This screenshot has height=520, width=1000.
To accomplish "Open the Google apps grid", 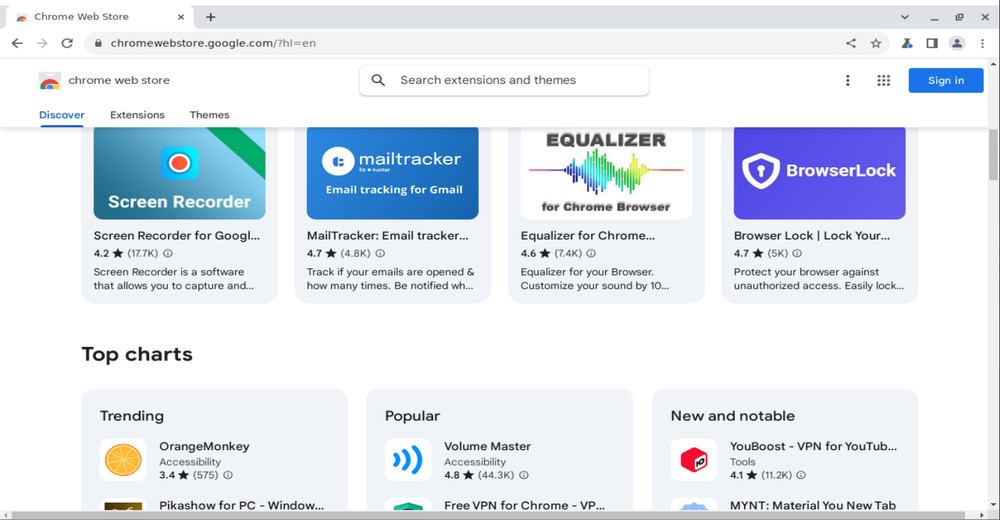I will coord(883,80).
